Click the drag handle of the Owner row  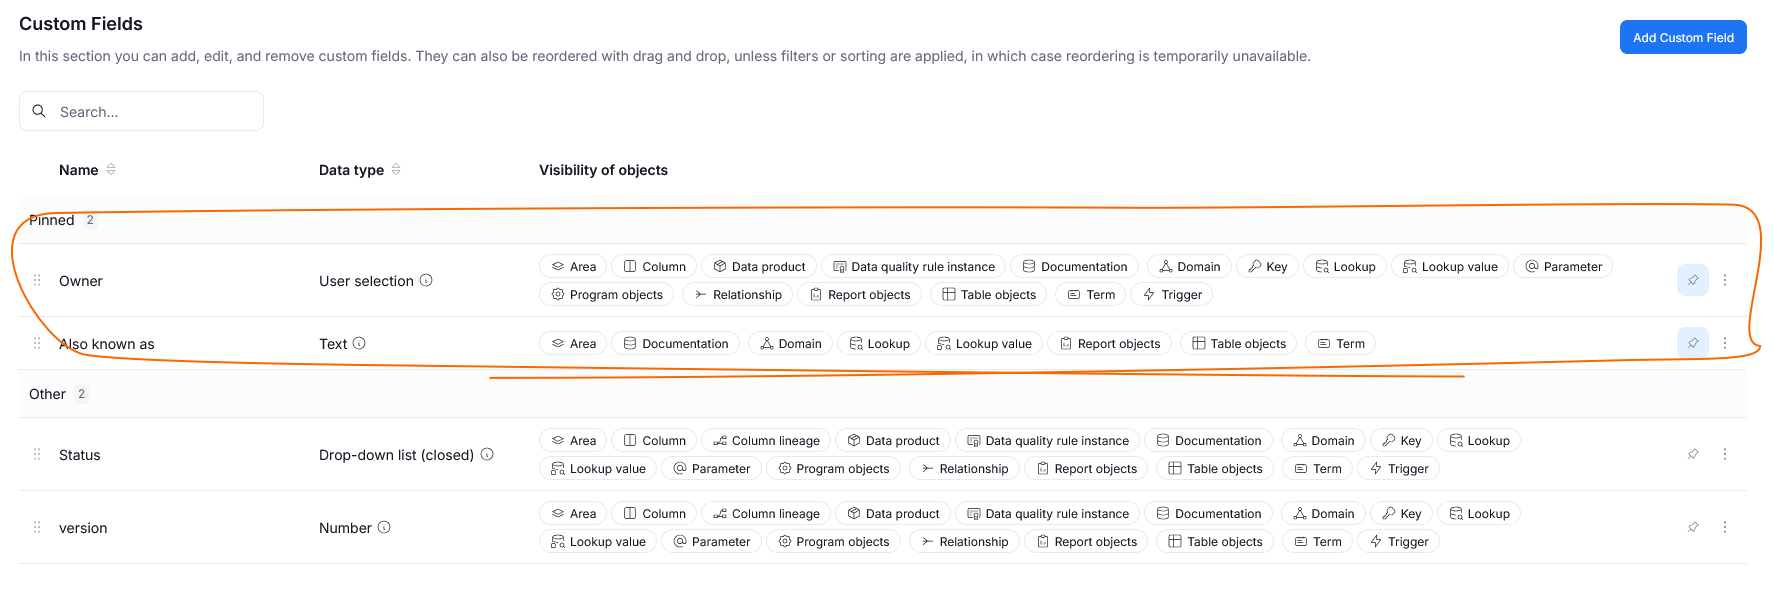(x=37, y=280)
